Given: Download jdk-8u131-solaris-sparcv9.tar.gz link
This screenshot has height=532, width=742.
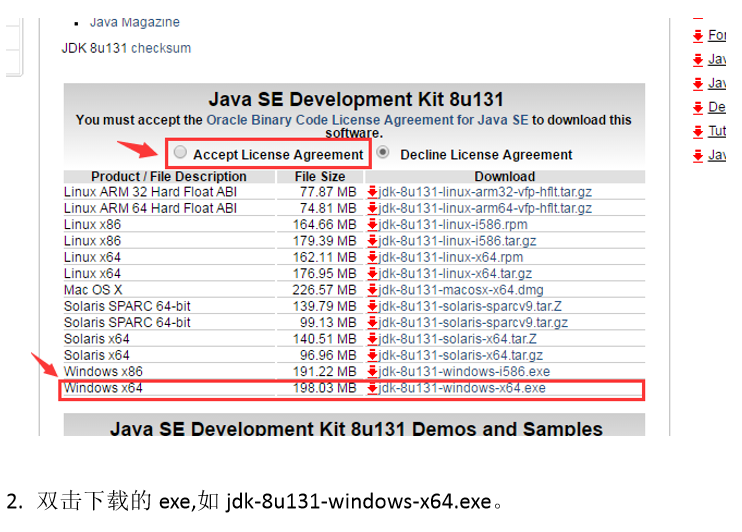Looking at the screenshot, I should click(x=473, y=323).
